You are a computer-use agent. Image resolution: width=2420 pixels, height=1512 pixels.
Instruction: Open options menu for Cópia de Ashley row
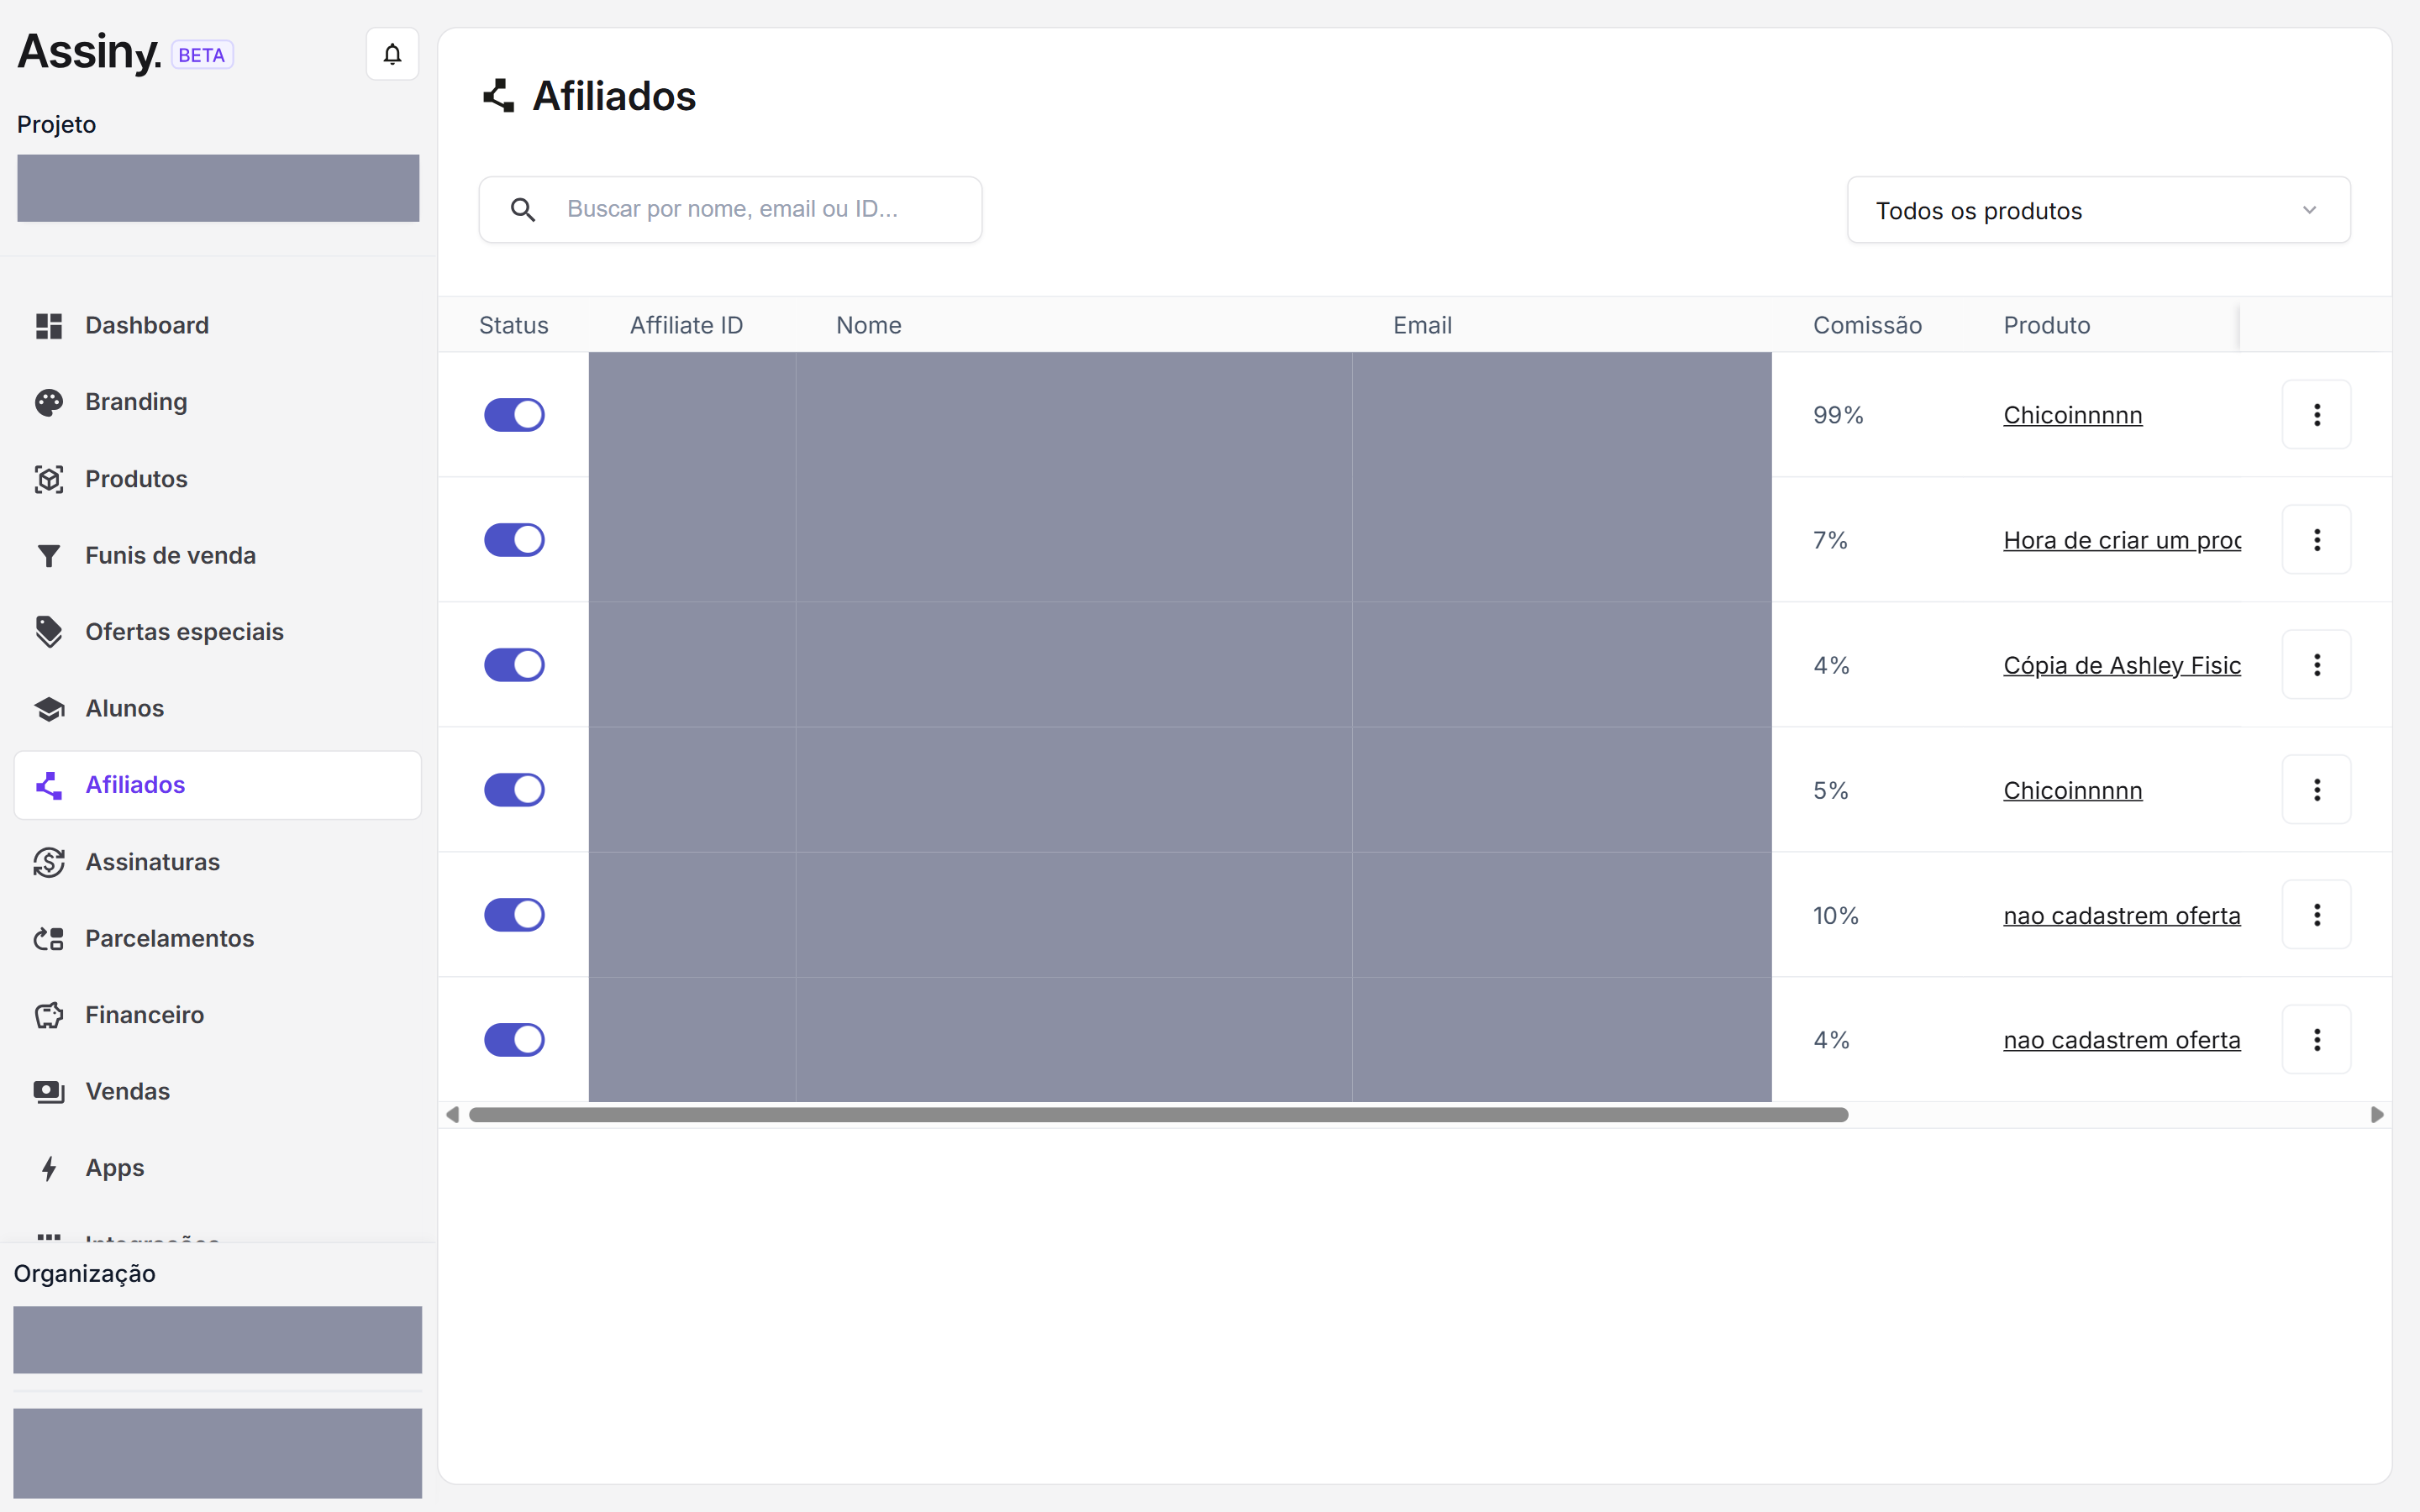(2316, 665)
